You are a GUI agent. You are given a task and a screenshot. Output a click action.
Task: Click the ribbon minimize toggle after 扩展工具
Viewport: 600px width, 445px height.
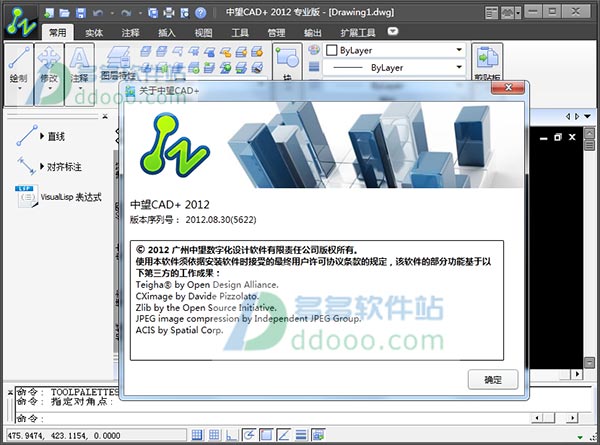[x=393, y=31]
